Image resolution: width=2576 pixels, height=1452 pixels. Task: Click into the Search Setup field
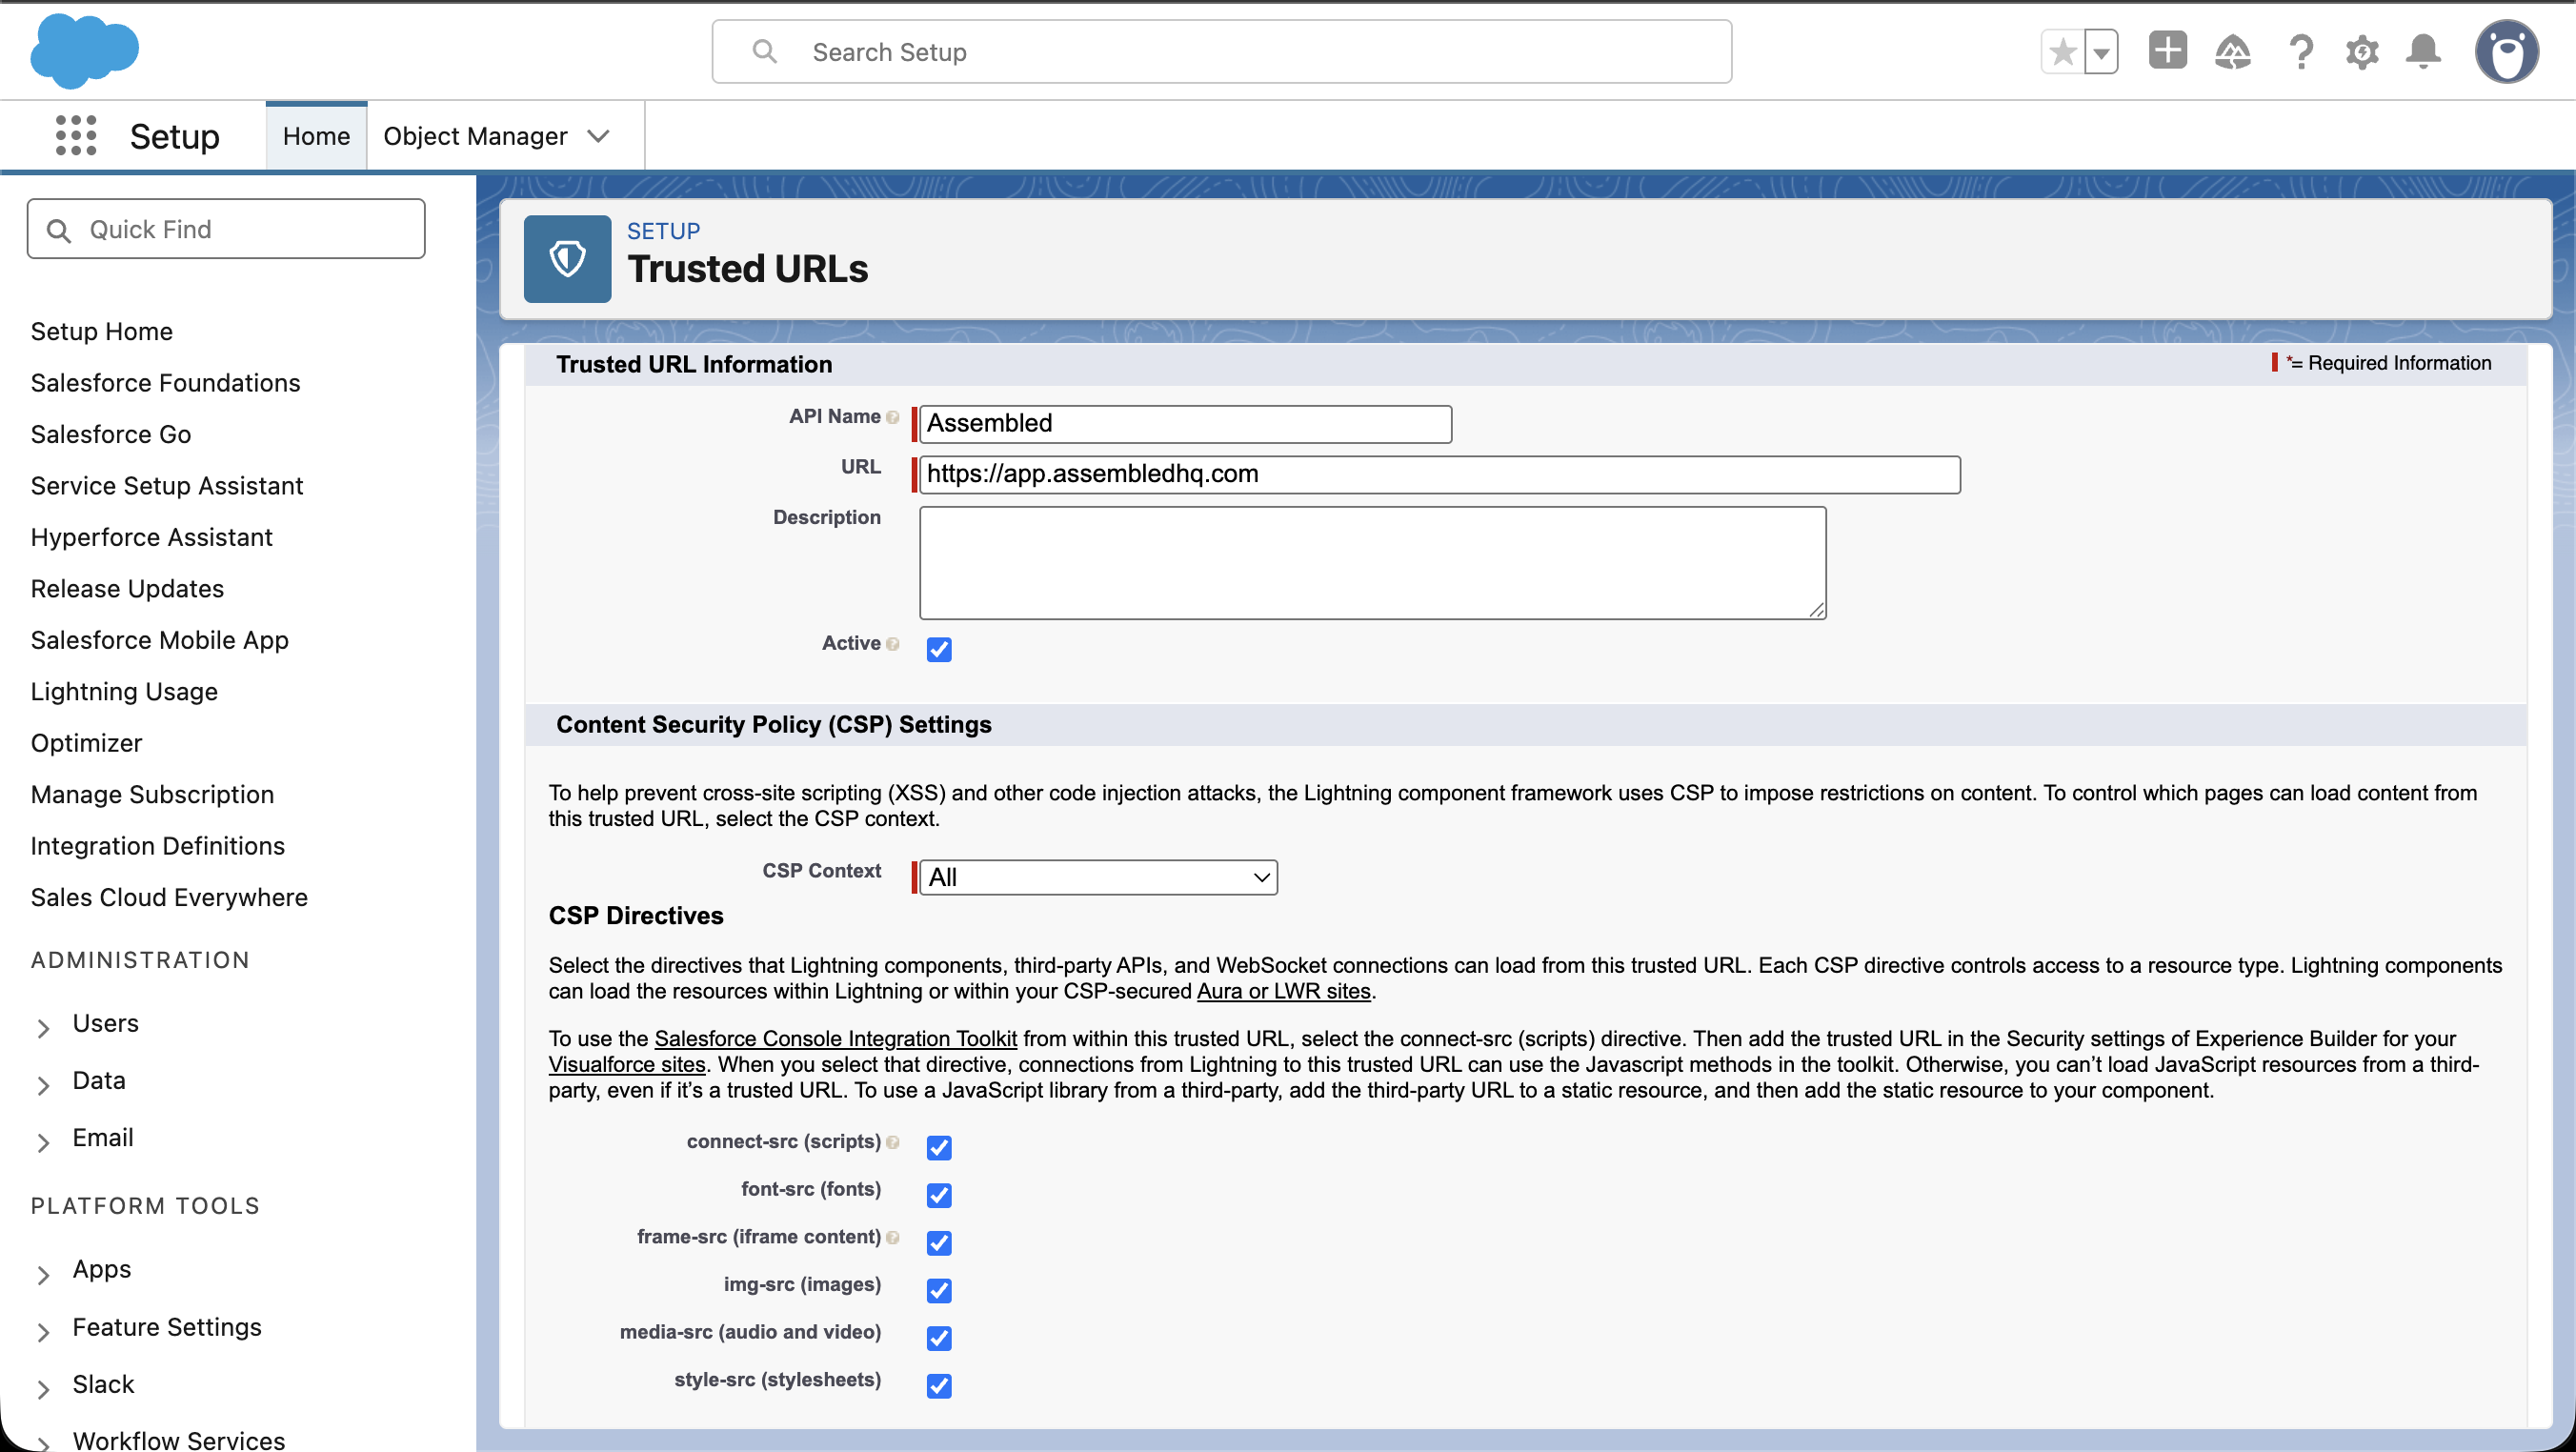[1221, 51]
